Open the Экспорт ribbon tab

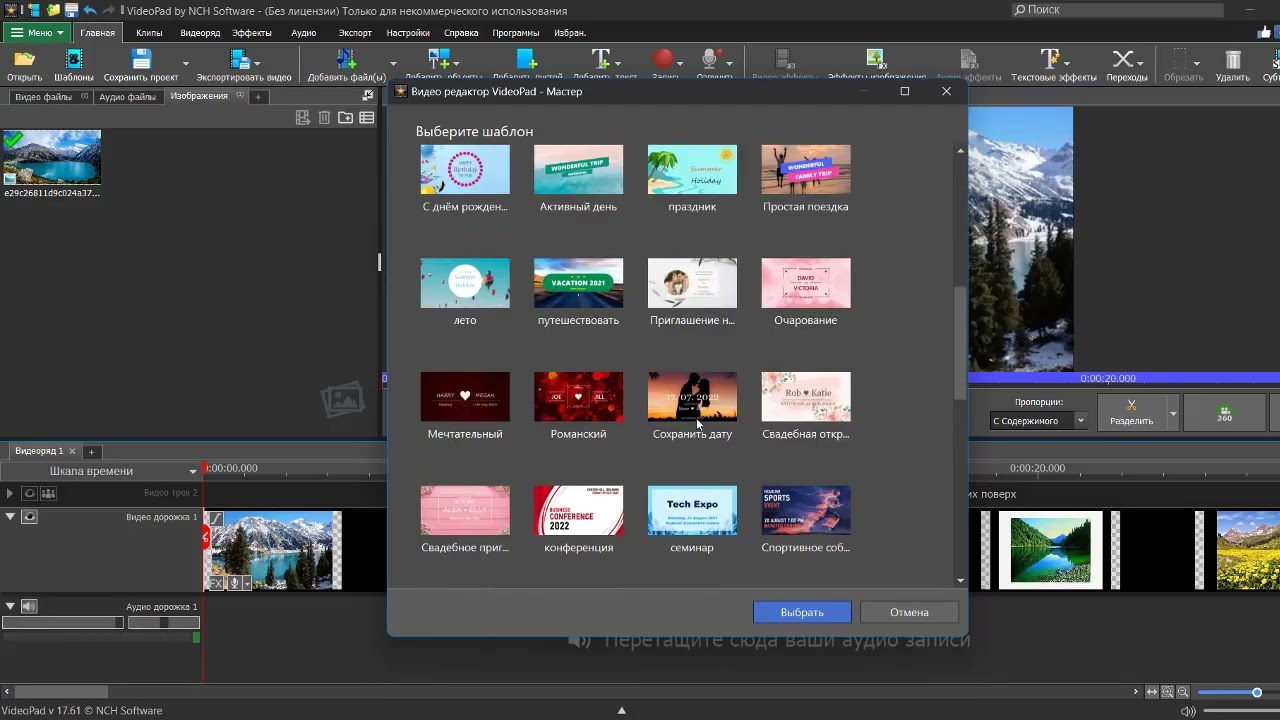coord(355,33)
